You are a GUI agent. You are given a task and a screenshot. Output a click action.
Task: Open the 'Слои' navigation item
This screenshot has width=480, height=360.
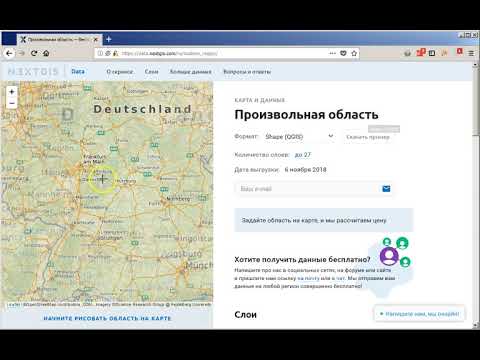pos(151,72)
